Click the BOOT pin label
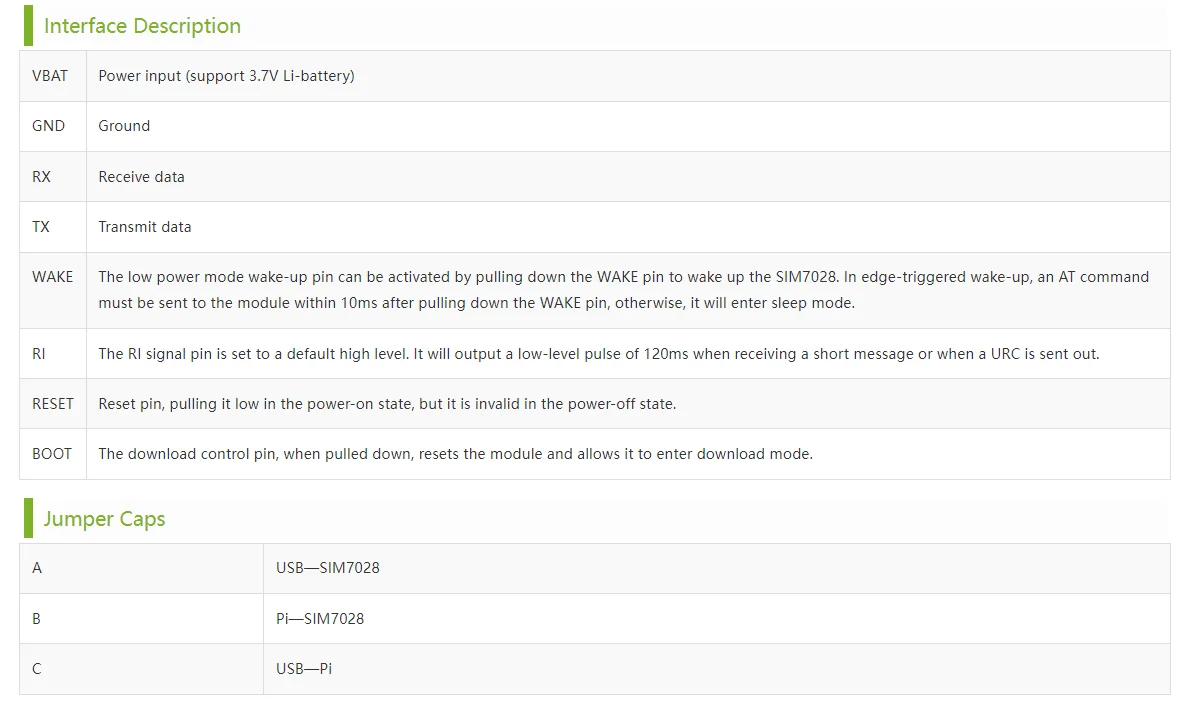 tap(52, 454)
